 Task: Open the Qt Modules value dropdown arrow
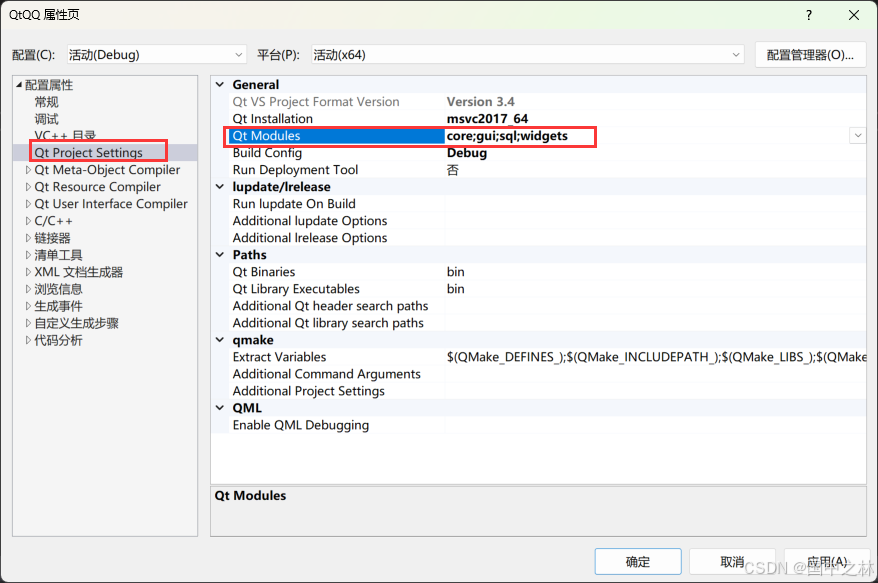[857, 136]
